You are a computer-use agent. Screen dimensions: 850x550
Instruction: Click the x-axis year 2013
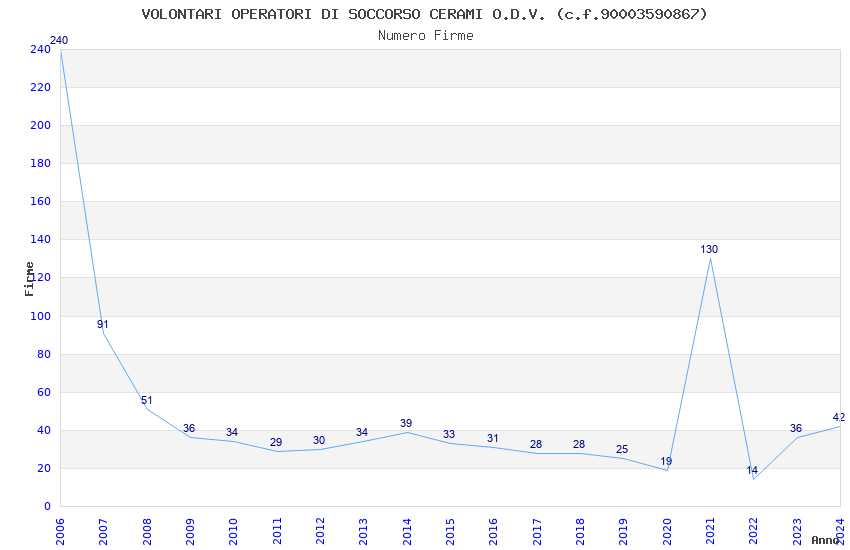tap(364, 531)
